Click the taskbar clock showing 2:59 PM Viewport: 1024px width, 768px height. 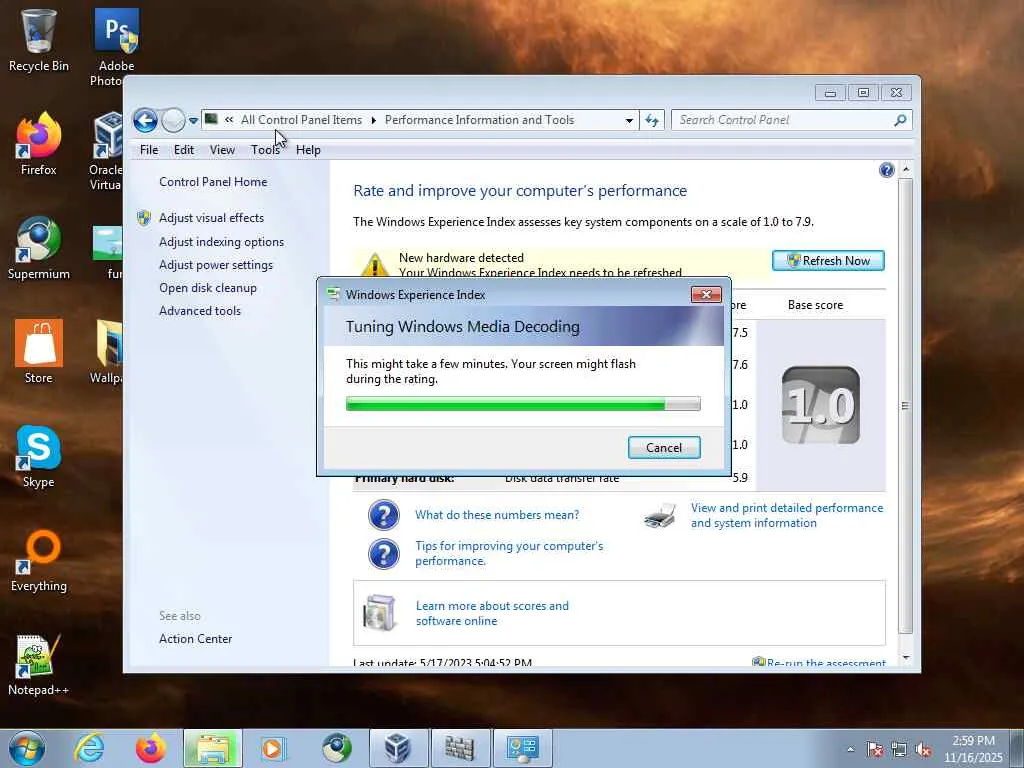click(x=973, y=749)
